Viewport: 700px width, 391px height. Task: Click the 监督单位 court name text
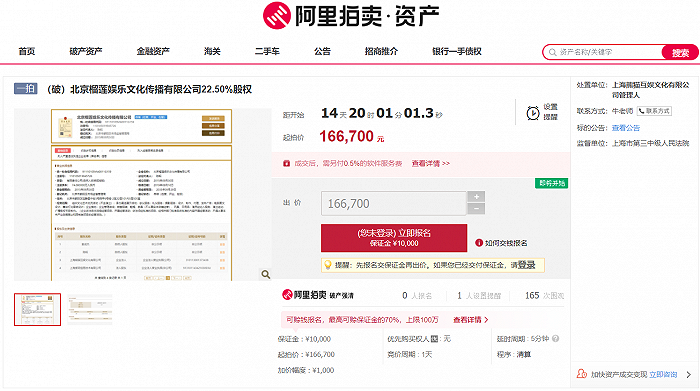tap(650, 143)
